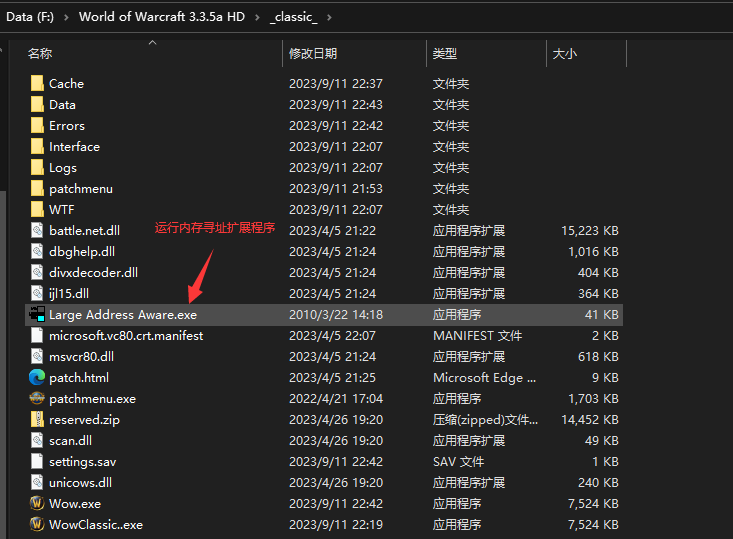Viewport: 733px width, 539px height.
Task: Expand the chevron after _classic_
Action: [x=330, y=17]
